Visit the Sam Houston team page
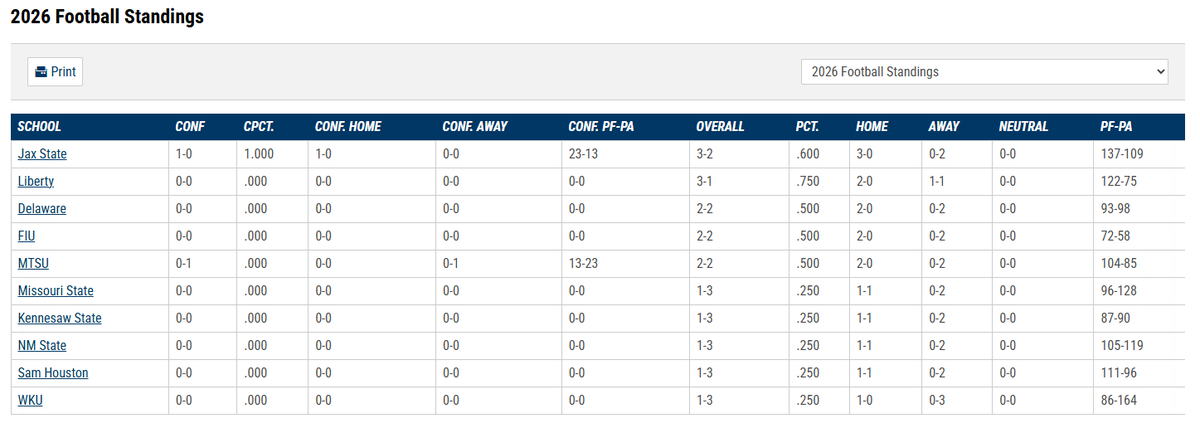1200x433 pixels. tap(53, 373)
